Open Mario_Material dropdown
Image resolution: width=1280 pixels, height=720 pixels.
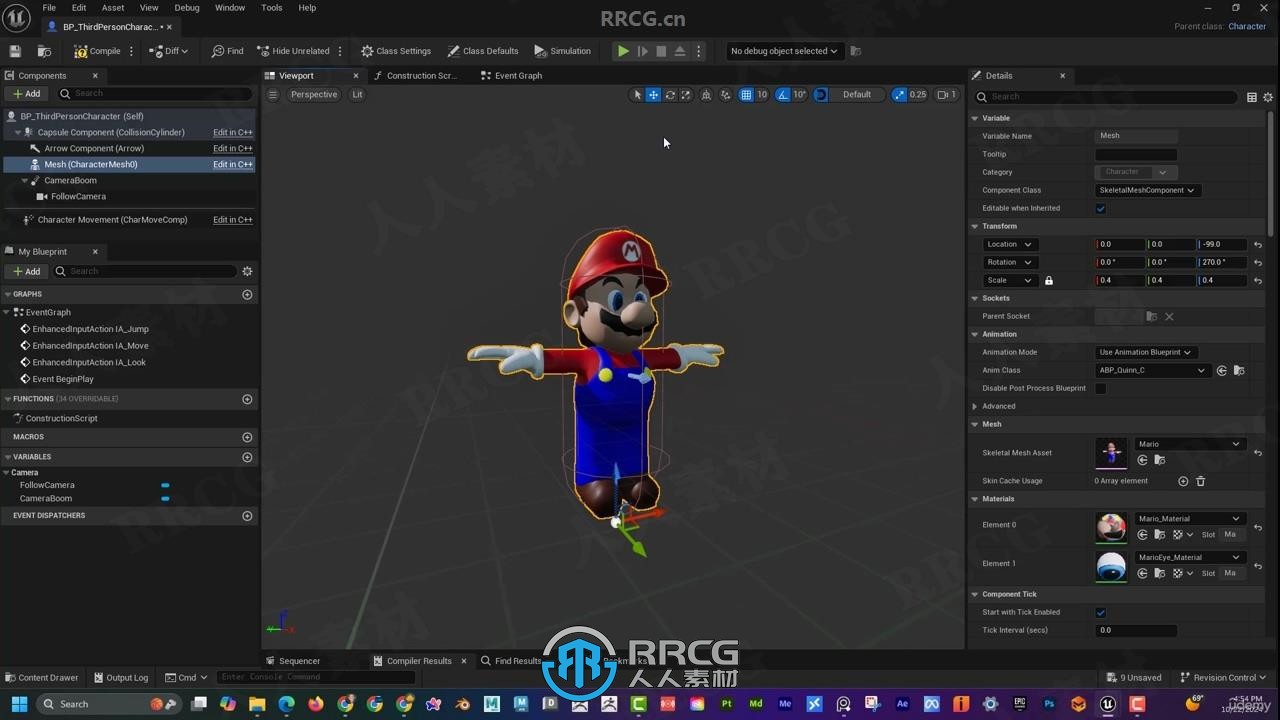(1189, 519)
